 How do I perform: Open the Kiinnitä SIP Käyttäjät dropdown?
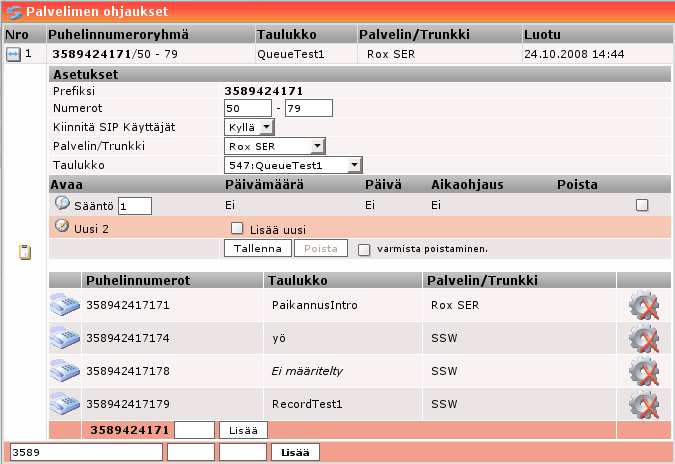pos(249,127)
